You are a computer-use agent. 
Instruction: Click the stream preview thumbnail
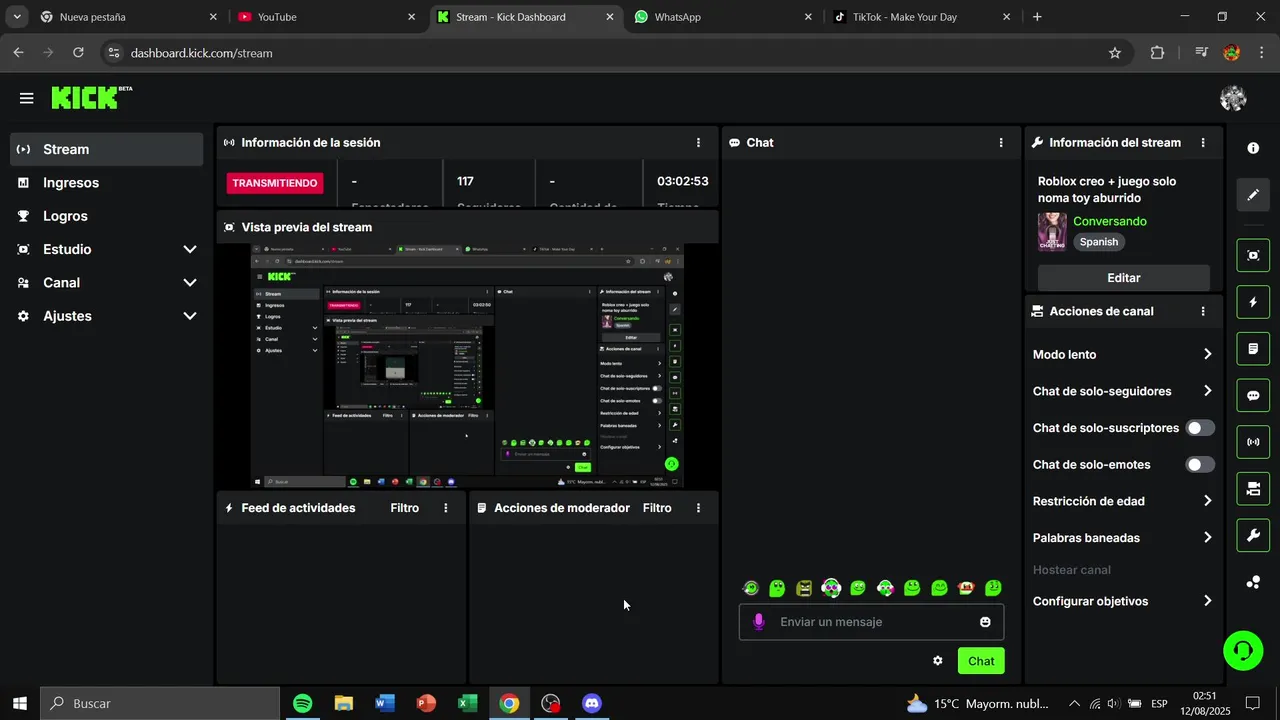click(467, 366)
